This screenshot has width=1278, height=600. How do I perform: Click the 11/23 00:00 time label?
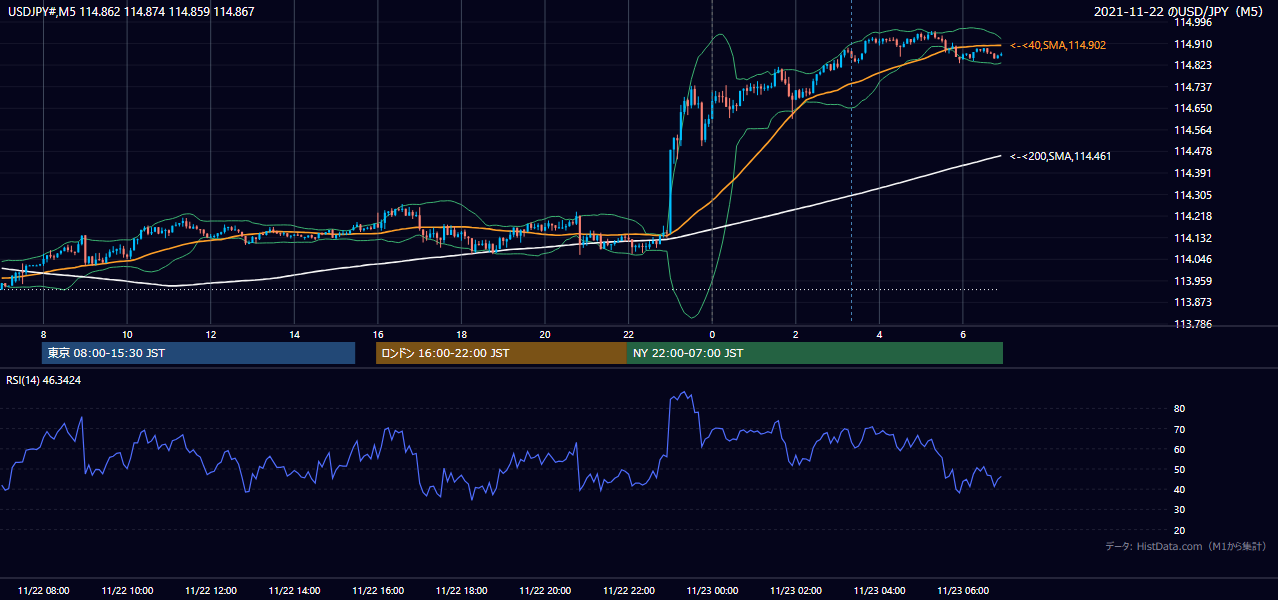[x=712, y=591]
